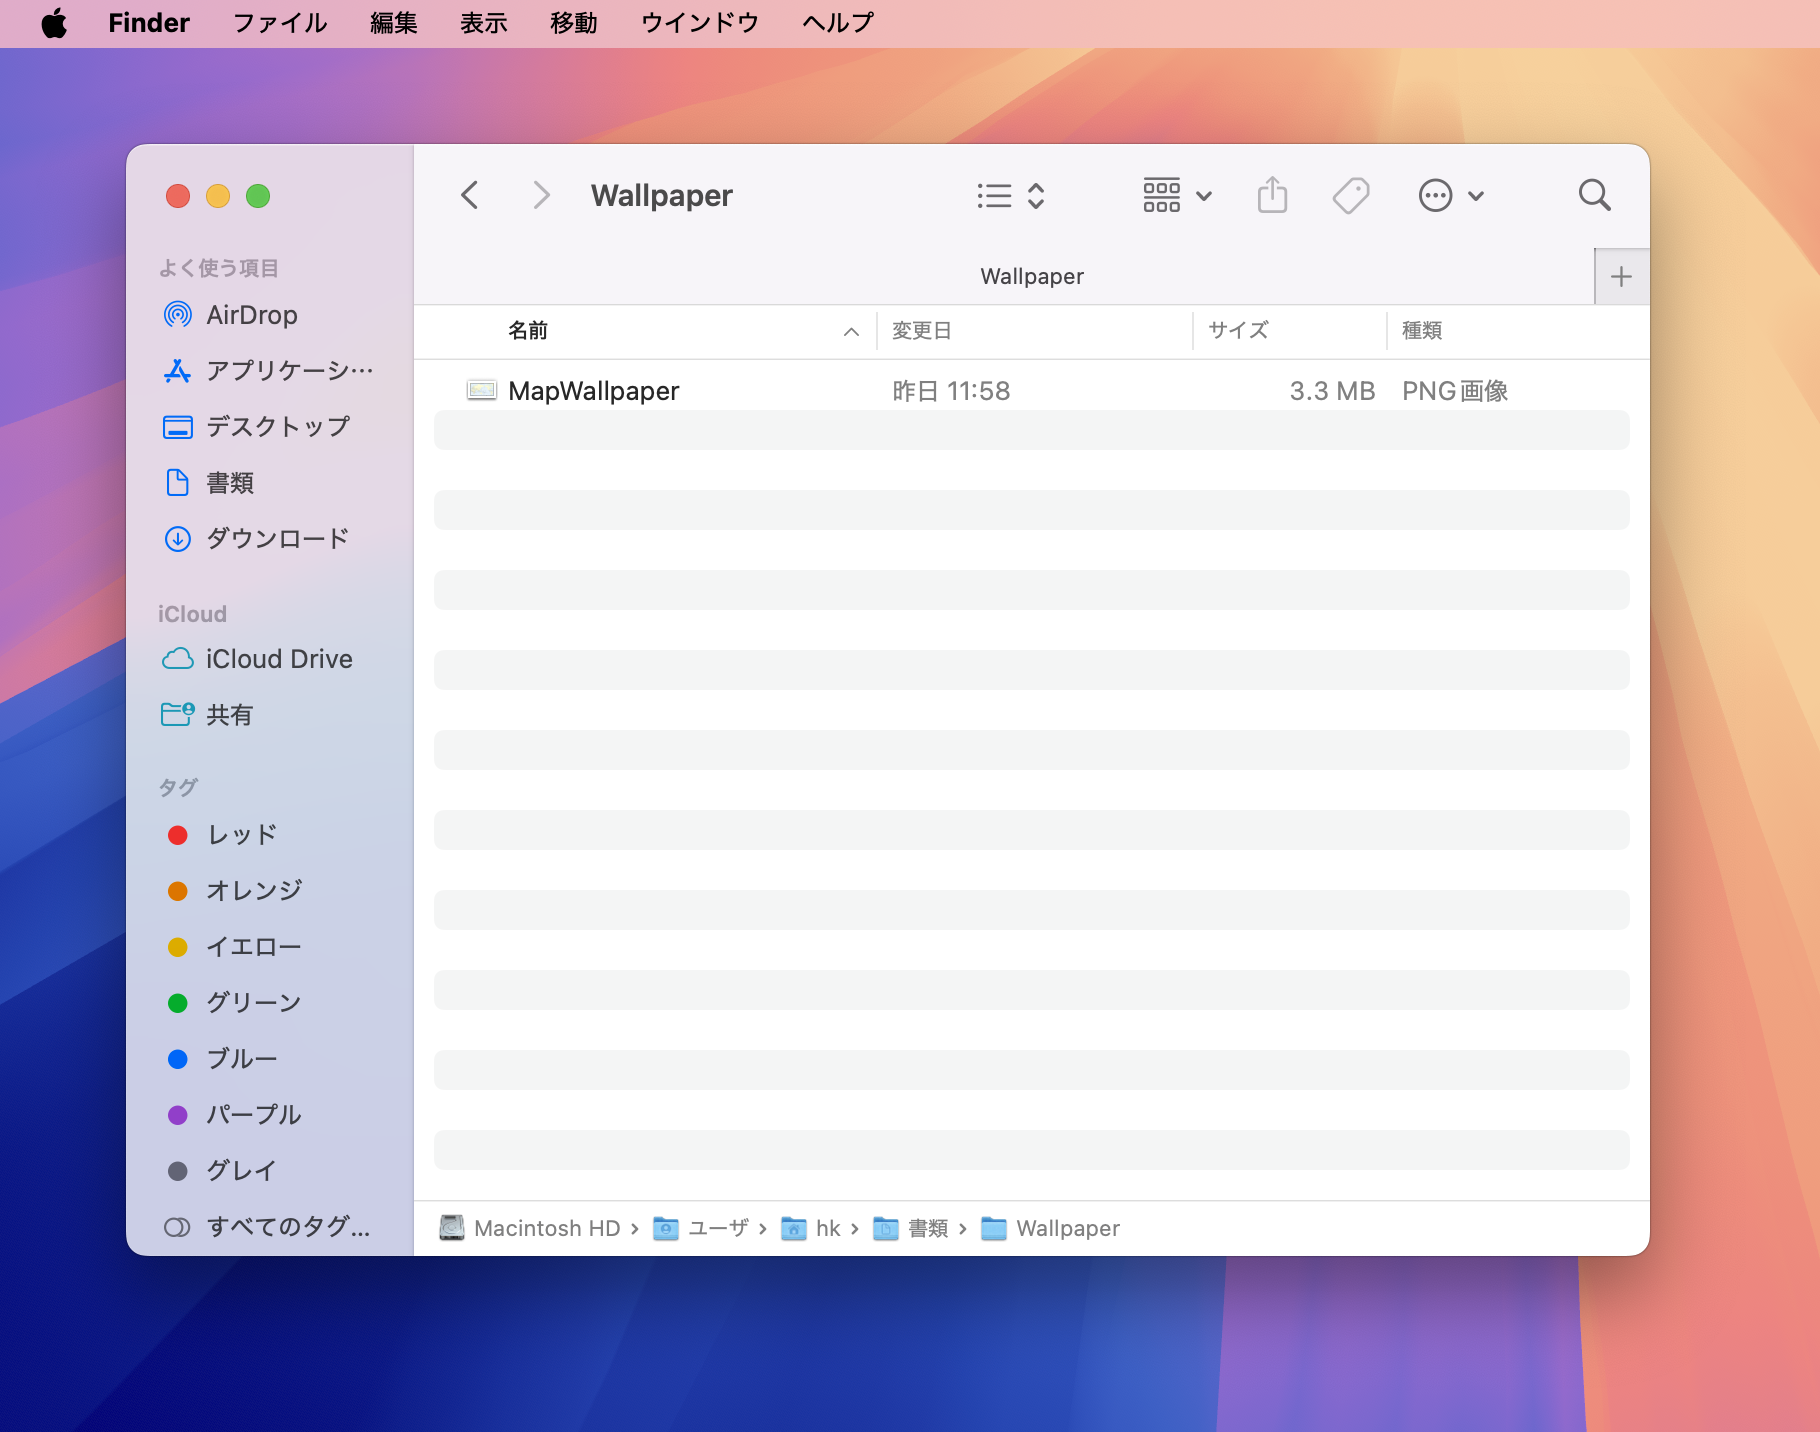Image resolution: width=1820 pixels, height=1432 pixels.
Task: Select the レッド tag color dot
Action: point(178,834)
